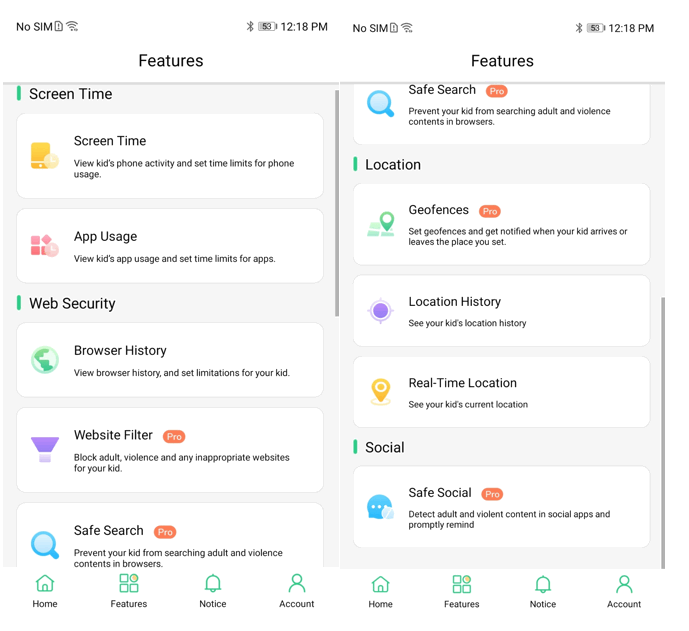This screenshot has width=689, height=631.
Task: Tap the Pro badge next to Geofences
Action: coord(489,212)
